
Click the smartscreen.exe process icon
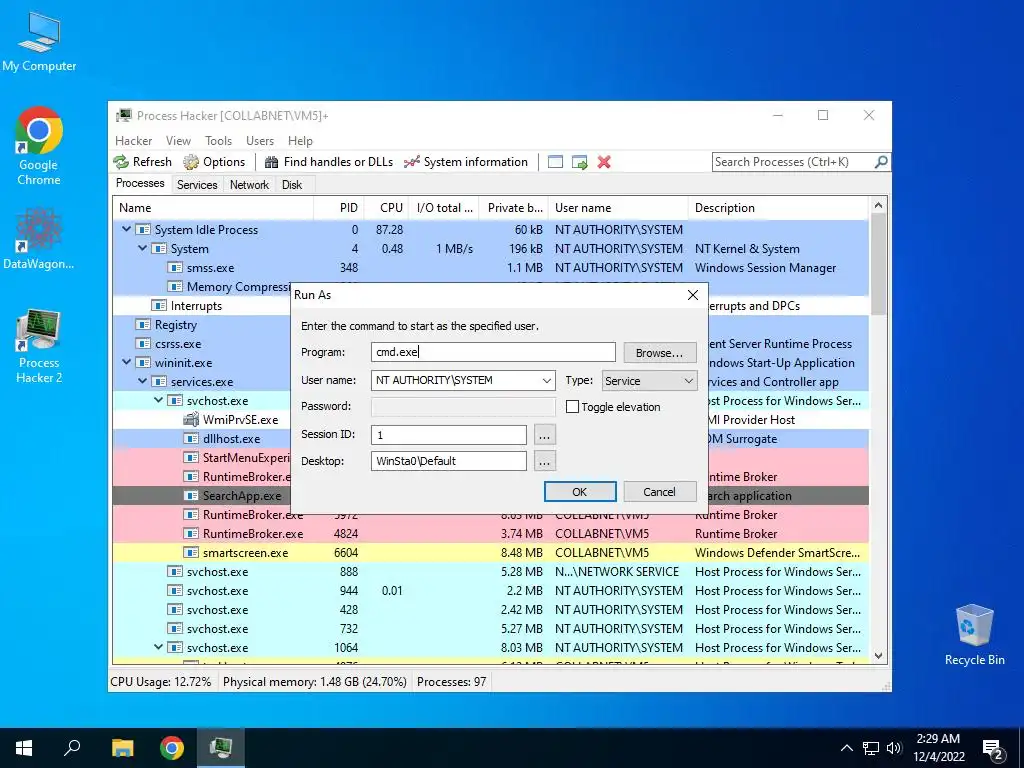point(191,552)
